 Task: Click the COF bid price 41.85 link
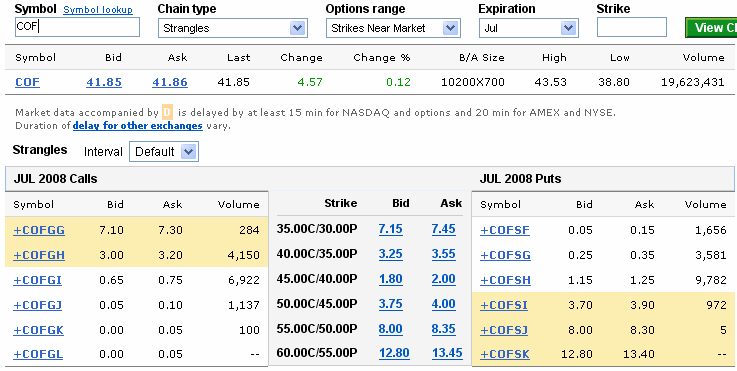[x=104, y=82]
